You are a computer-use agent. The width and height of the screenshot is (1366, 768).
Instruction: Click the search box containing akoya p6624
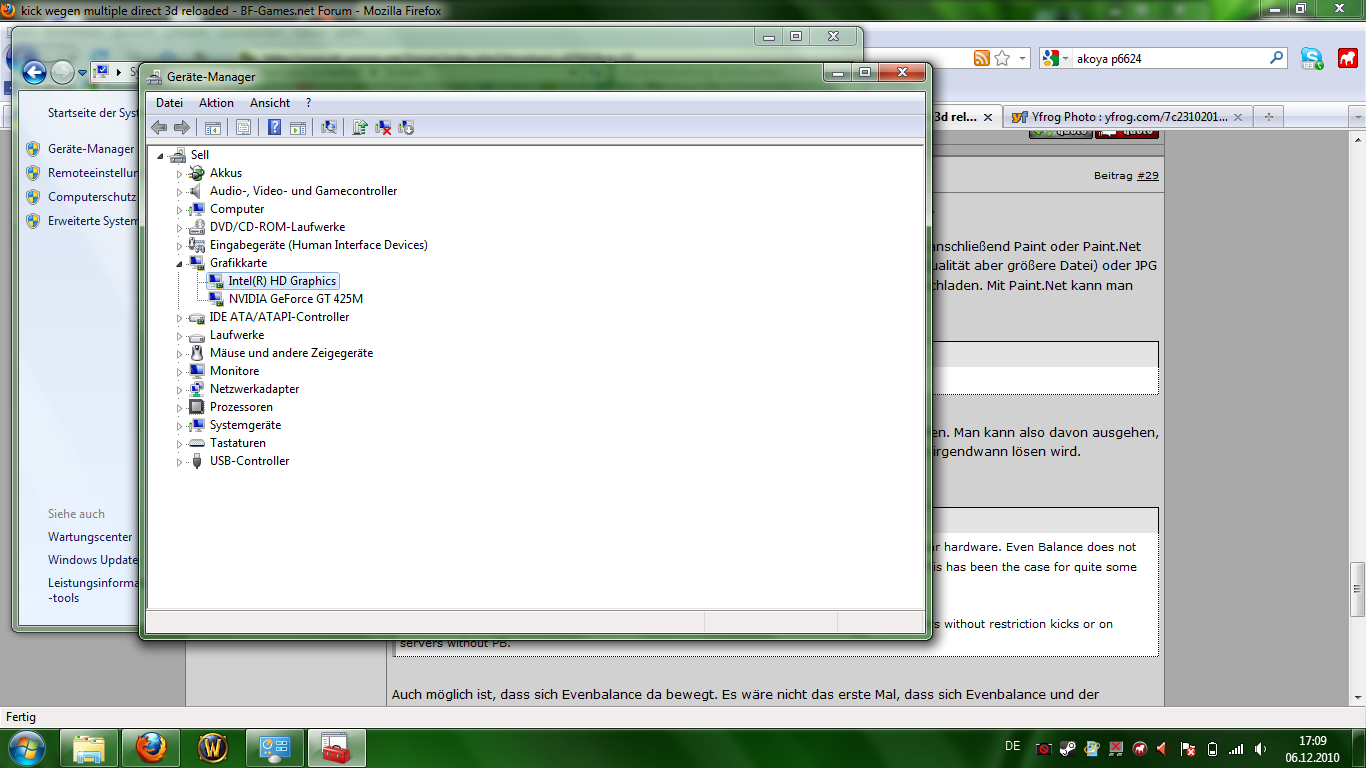1170,59
